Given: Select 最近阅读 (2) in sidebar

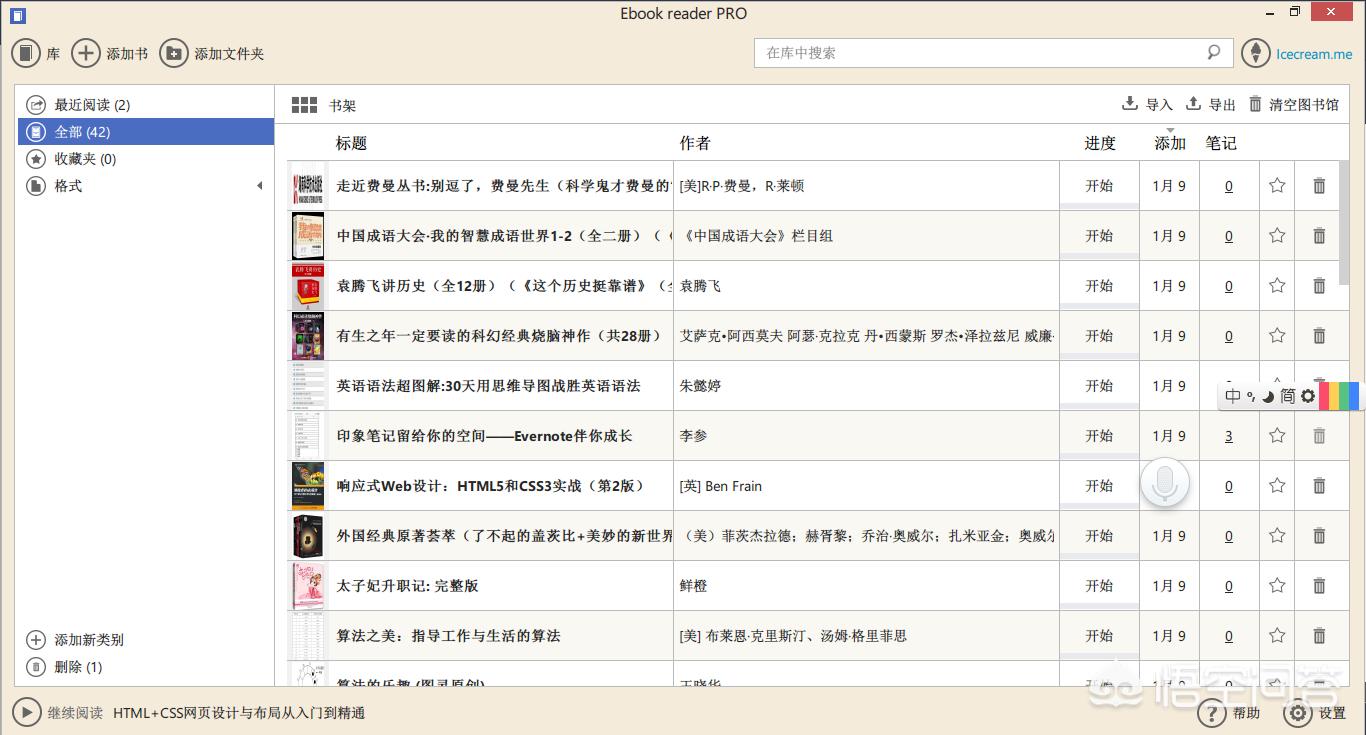Looking at the screenshot, I should tap(92, 105).
